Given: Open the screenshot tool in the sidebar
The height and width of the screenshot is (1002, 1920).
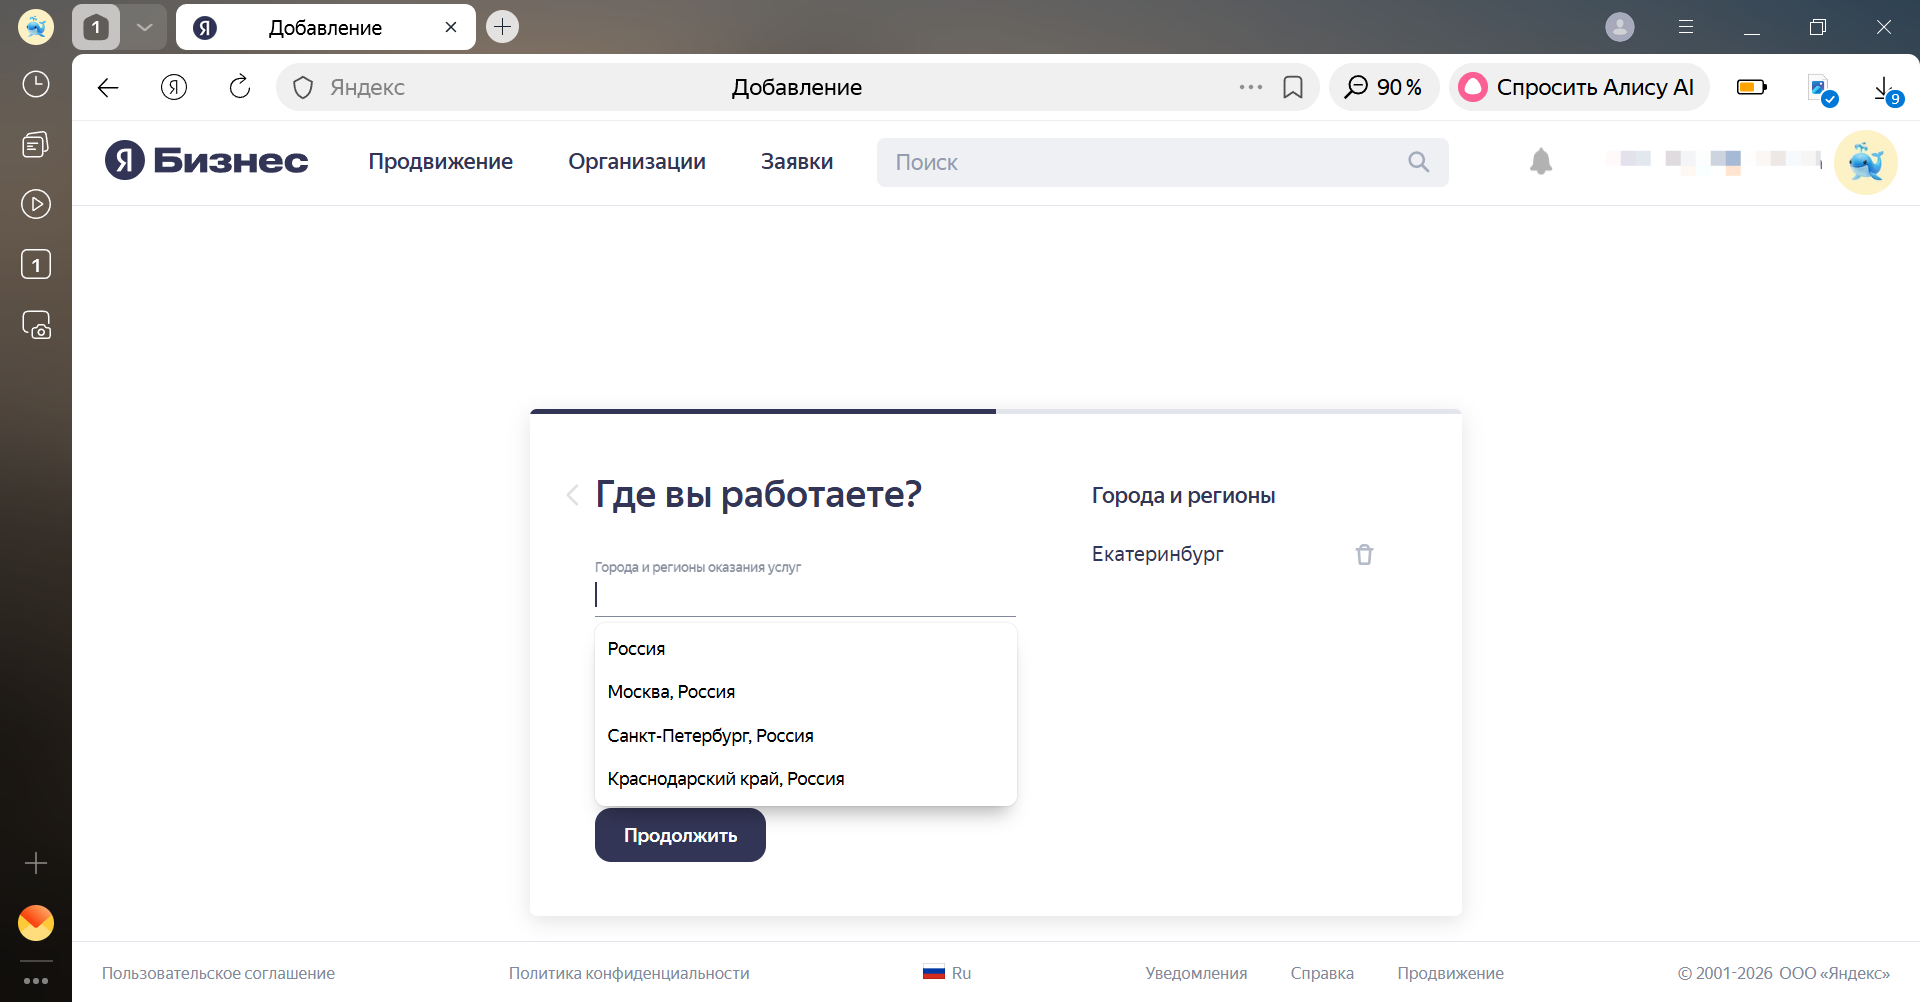Looking at the screenshot, I should 36,325.
